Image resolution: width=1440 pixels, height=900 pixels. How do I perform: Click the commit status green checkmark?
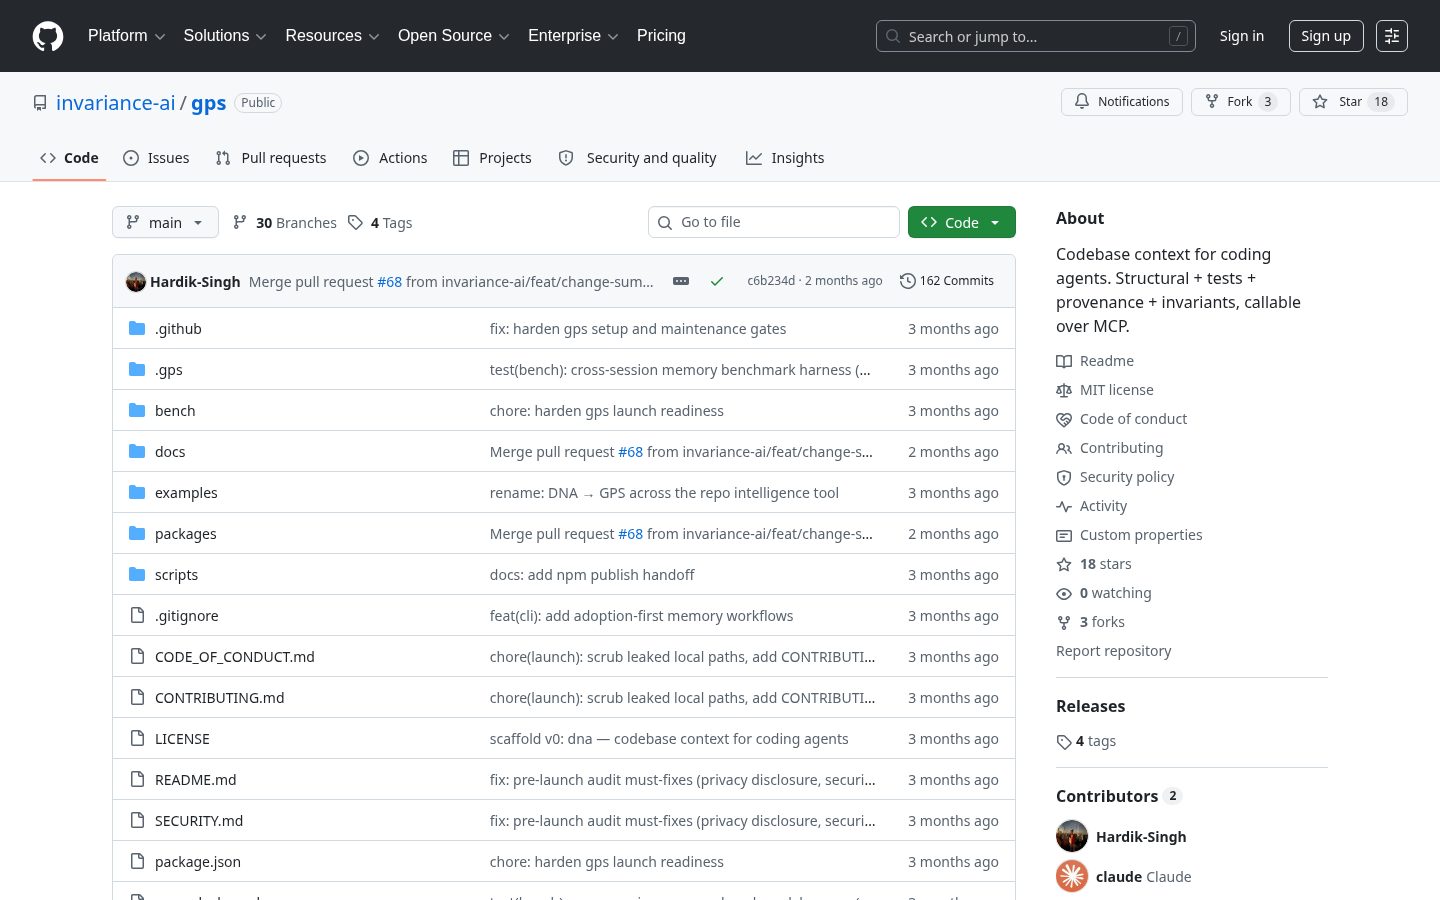[x=717, y=281]
